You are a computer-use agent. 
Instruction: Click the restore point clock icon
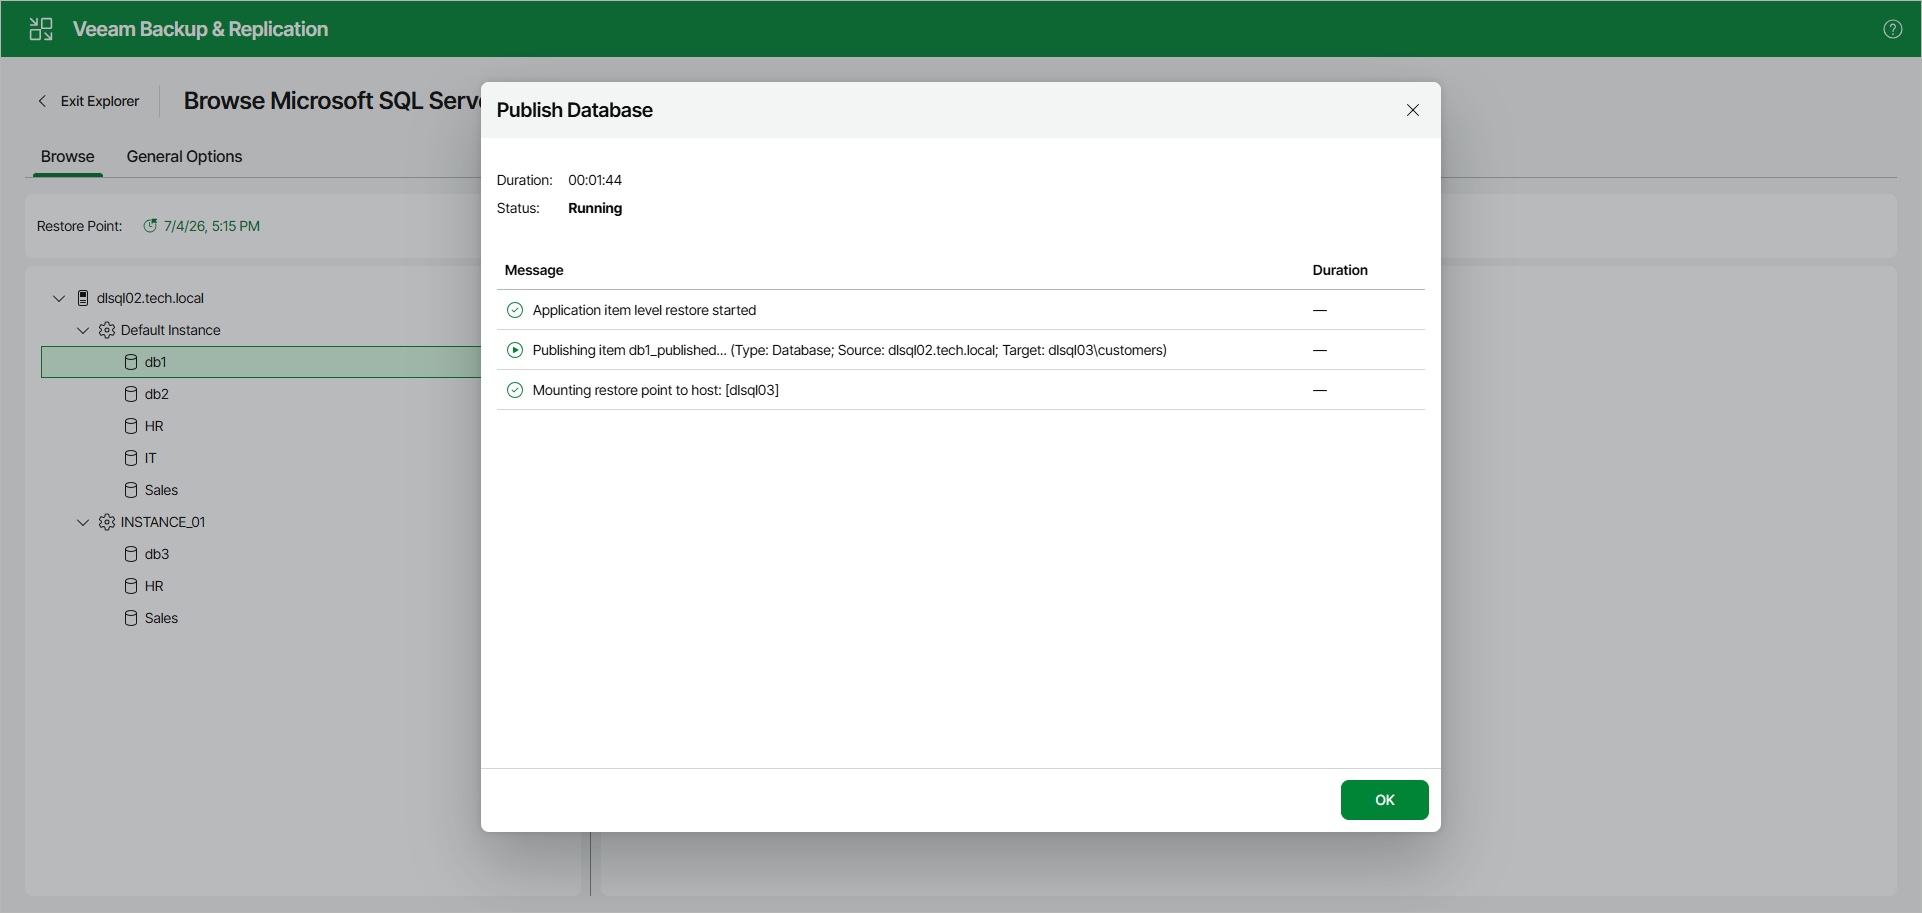coord(150,226)
